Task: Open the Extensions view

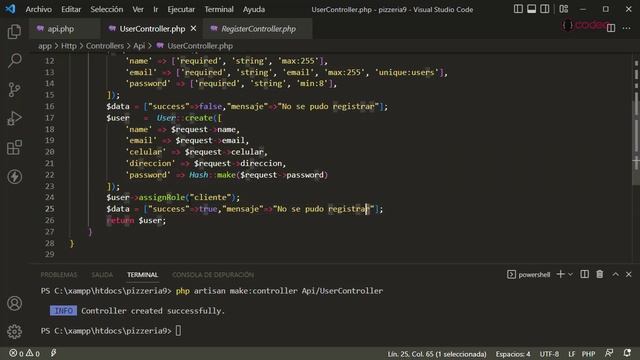Action: [x=14, y=147]
